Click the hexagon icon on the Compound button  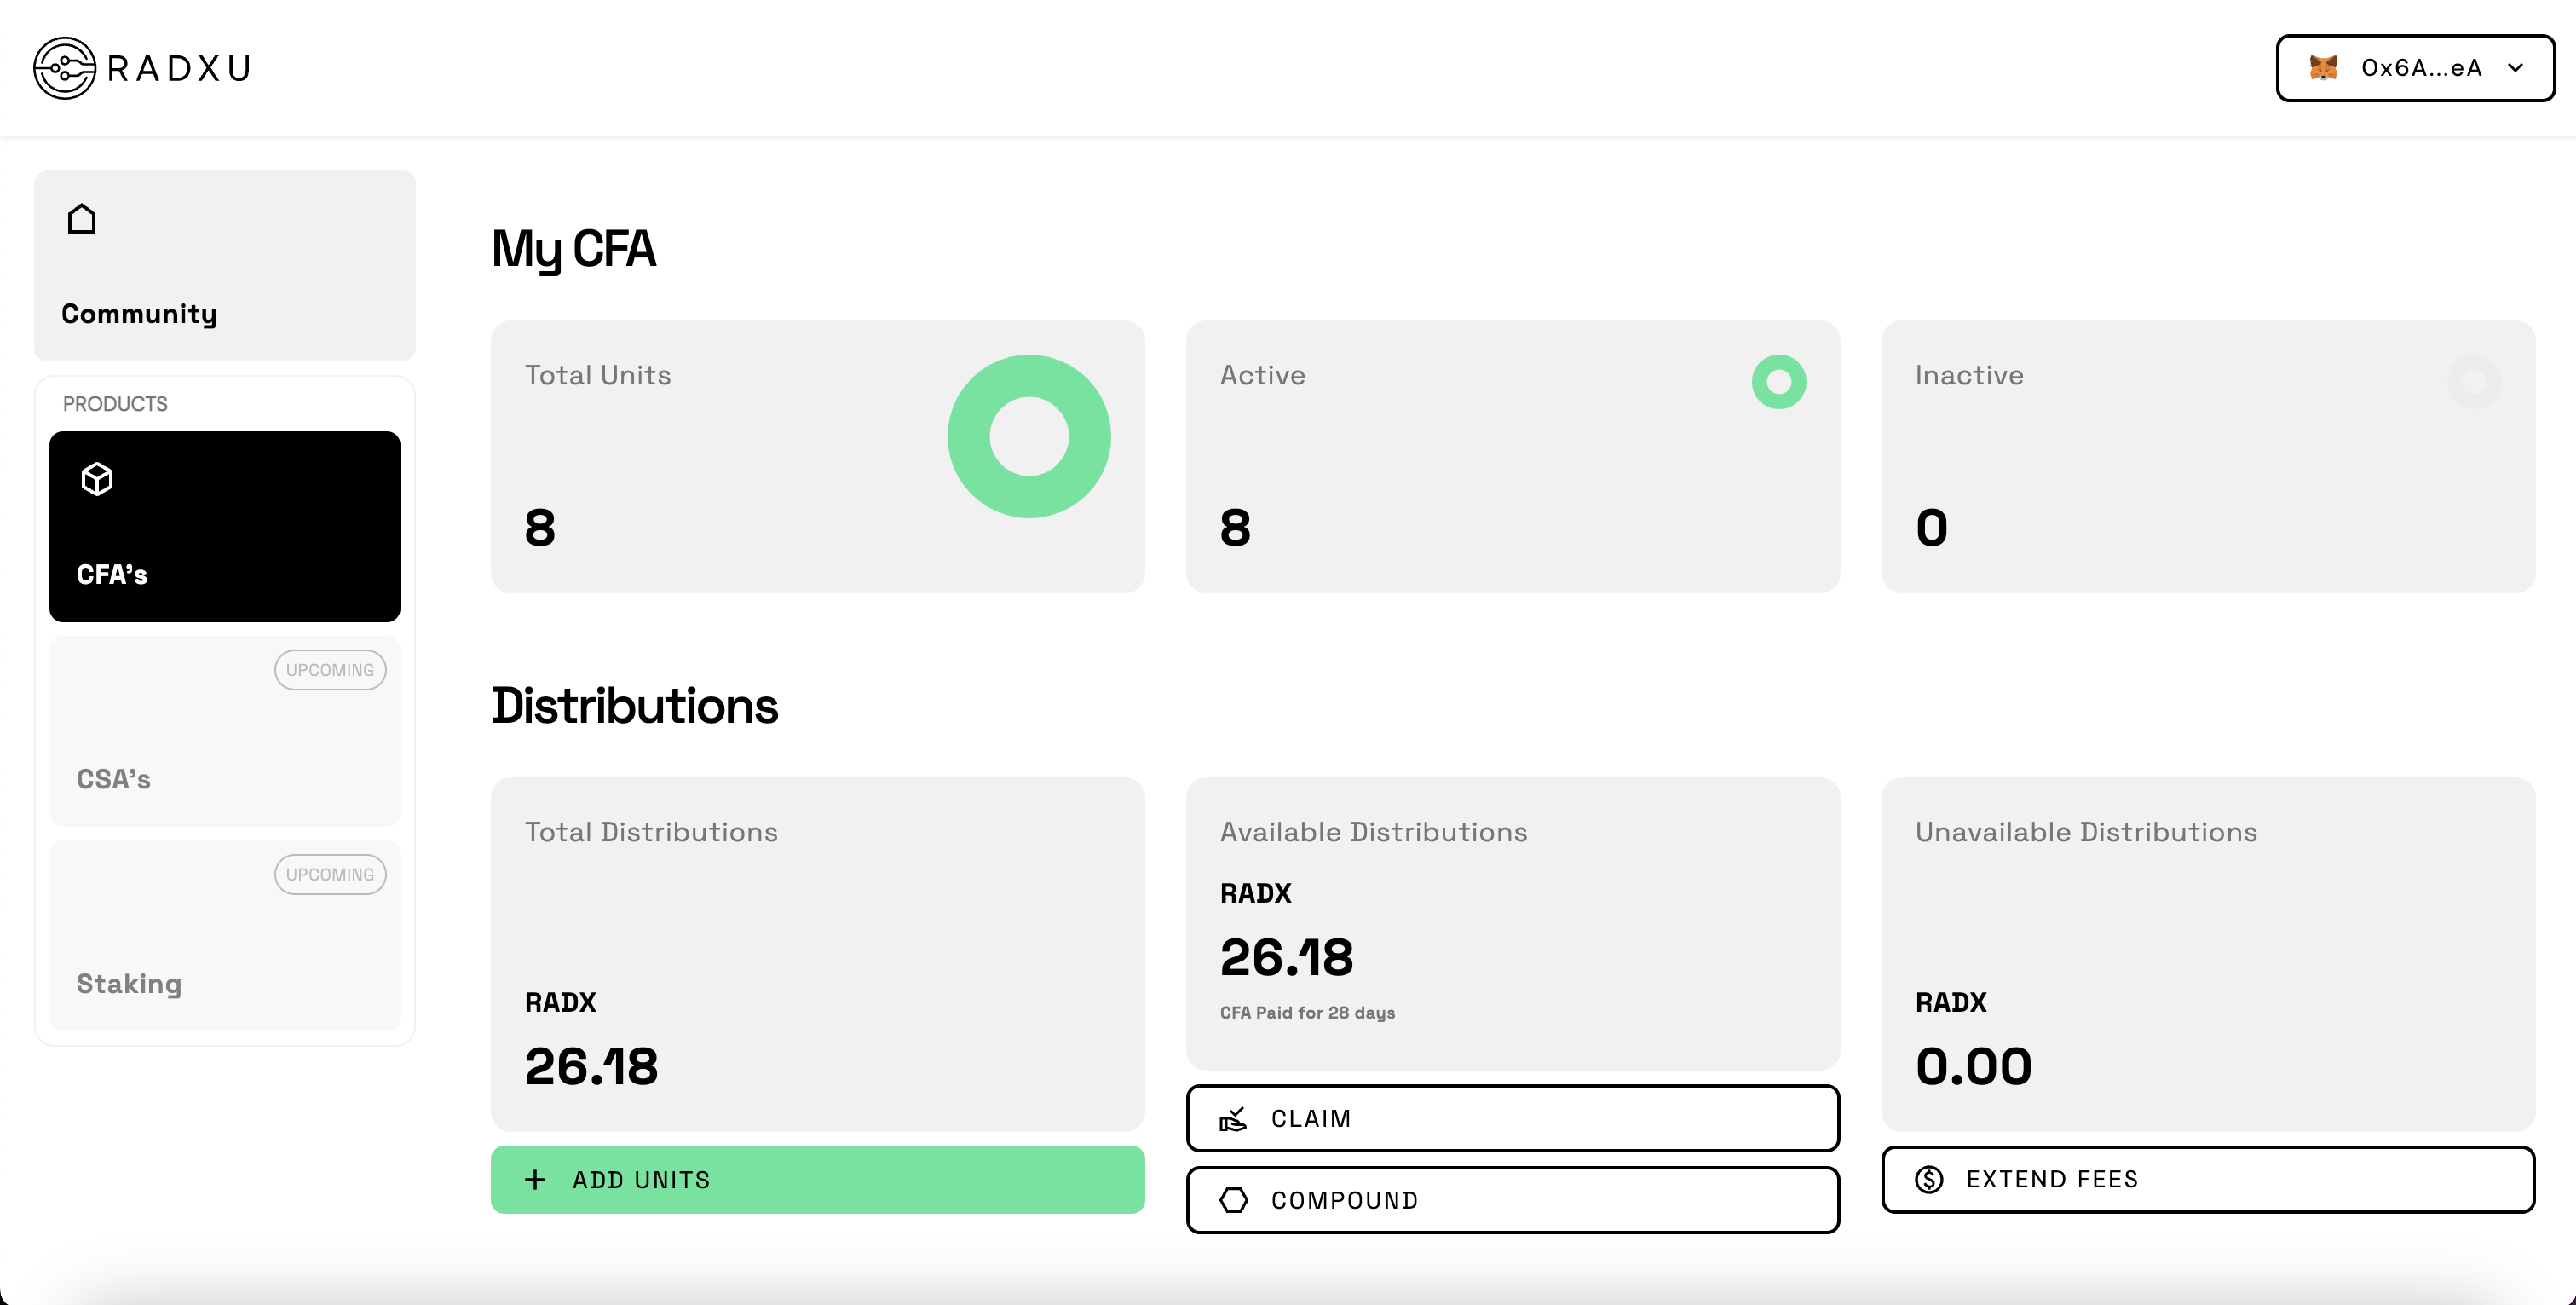[1235, 1199]
